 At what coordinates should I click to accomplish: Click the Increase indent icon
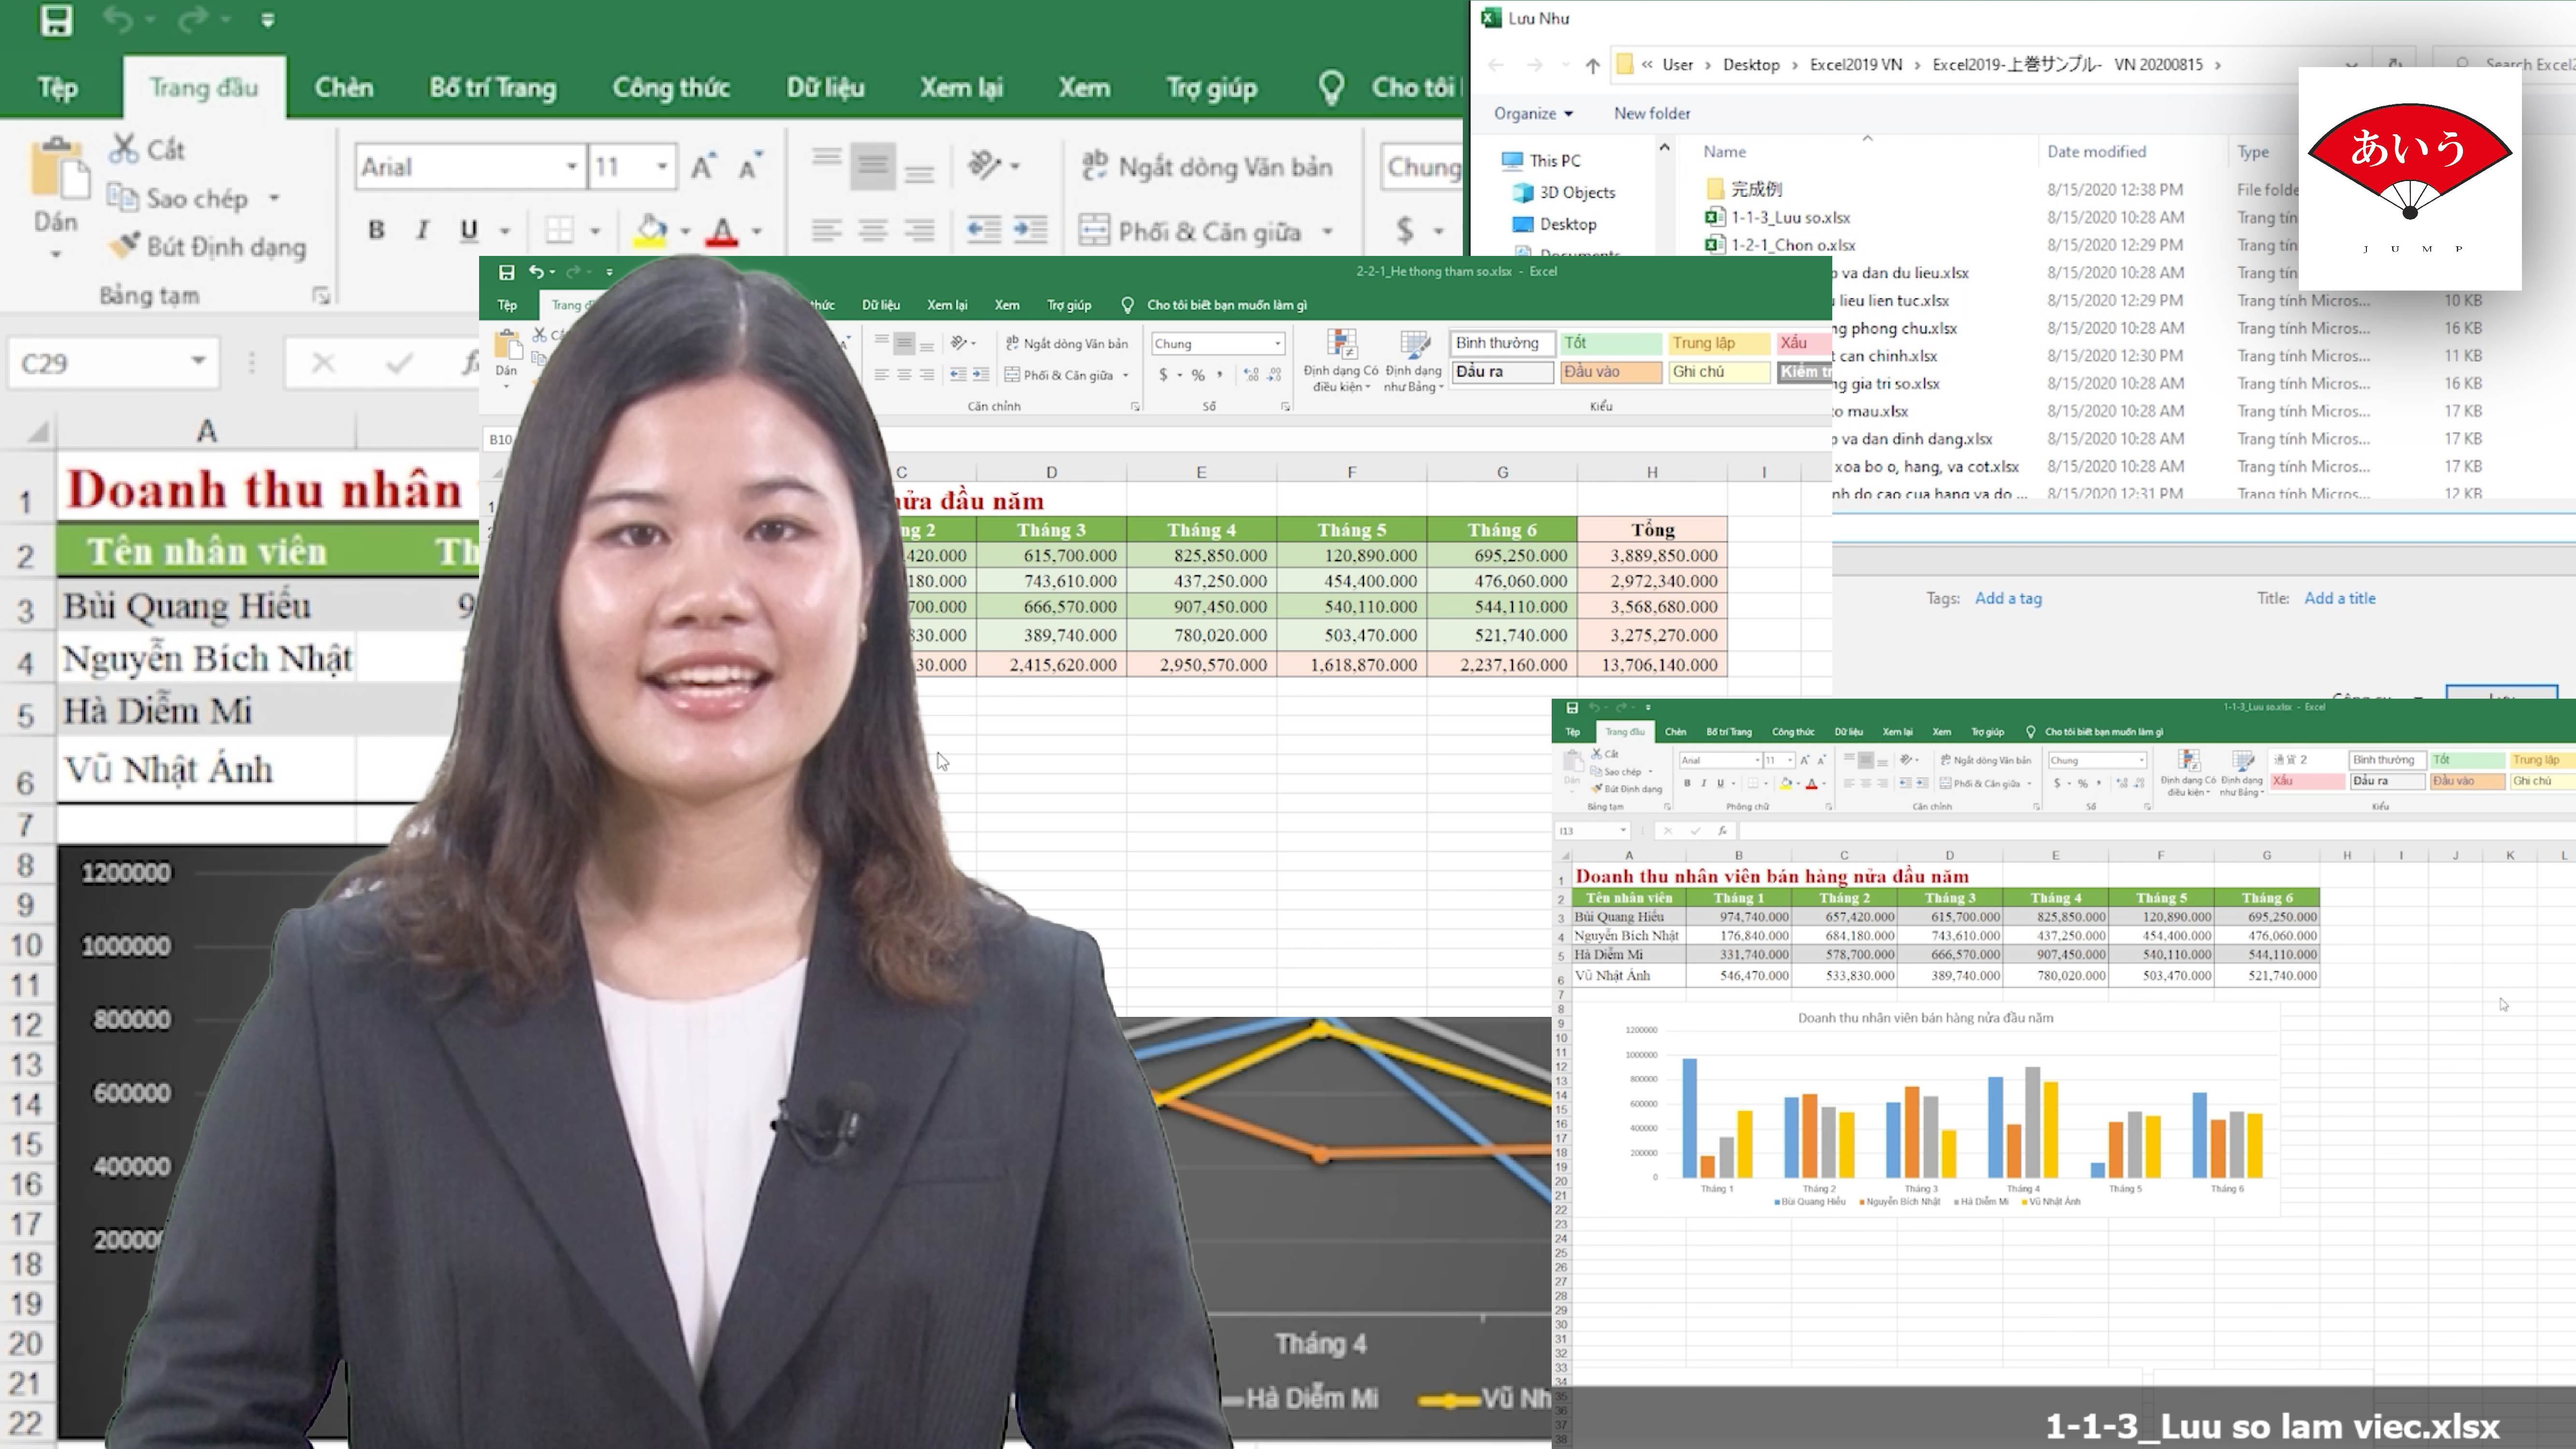tap(1030, 230)
